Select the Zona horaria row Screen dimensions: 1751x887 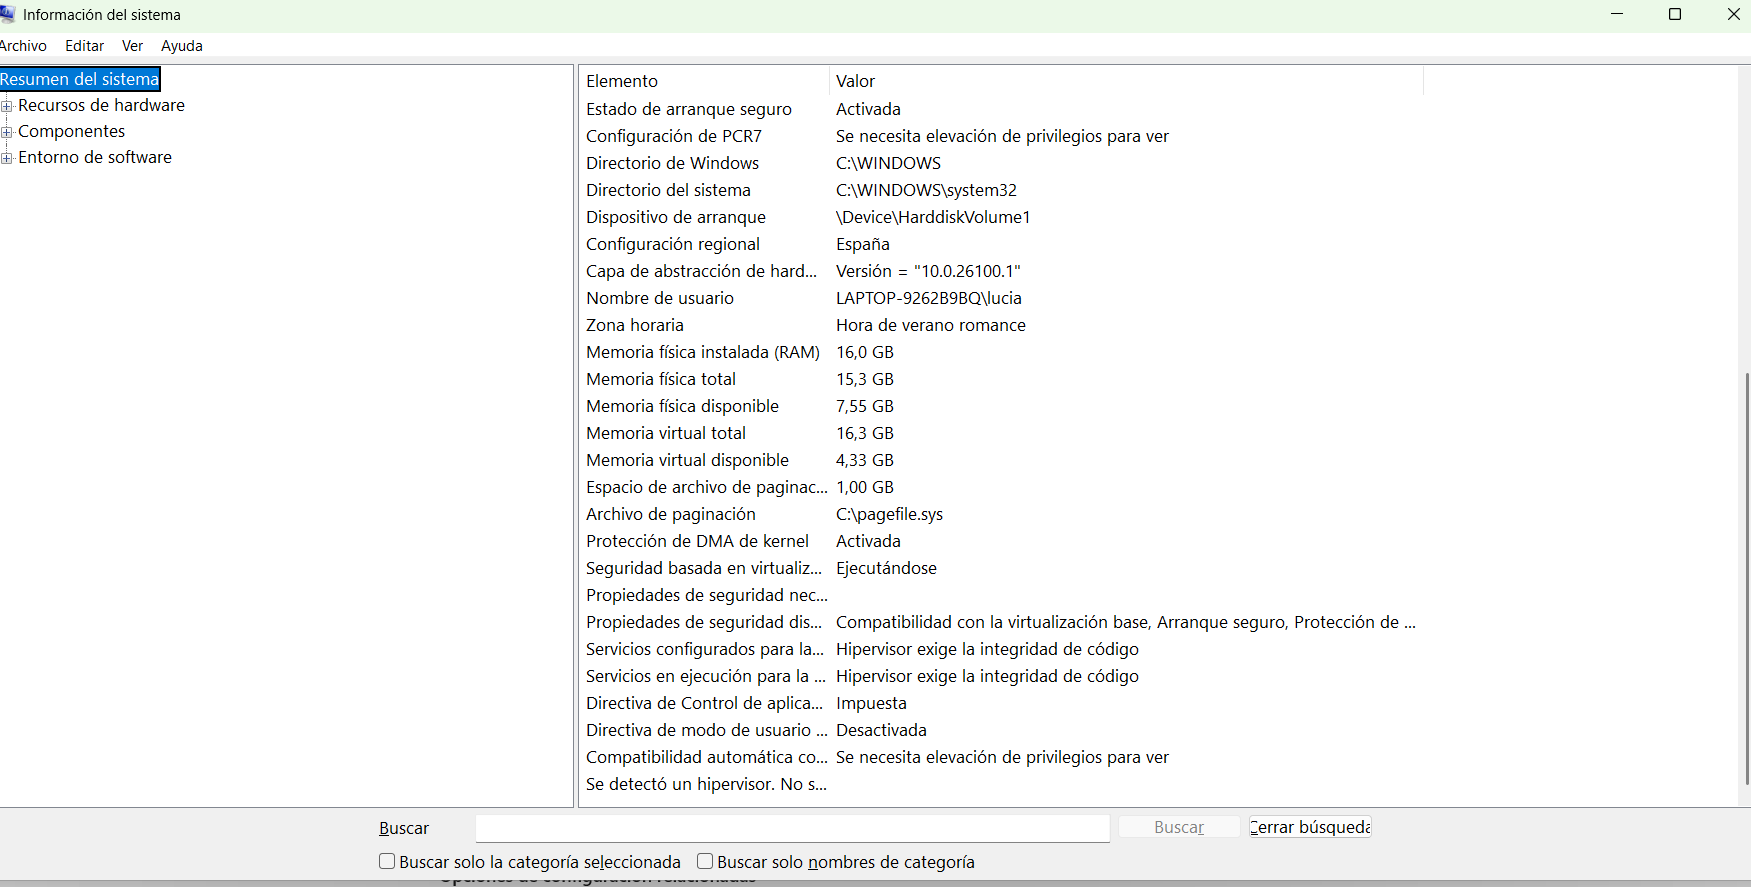click(1001, 325)
